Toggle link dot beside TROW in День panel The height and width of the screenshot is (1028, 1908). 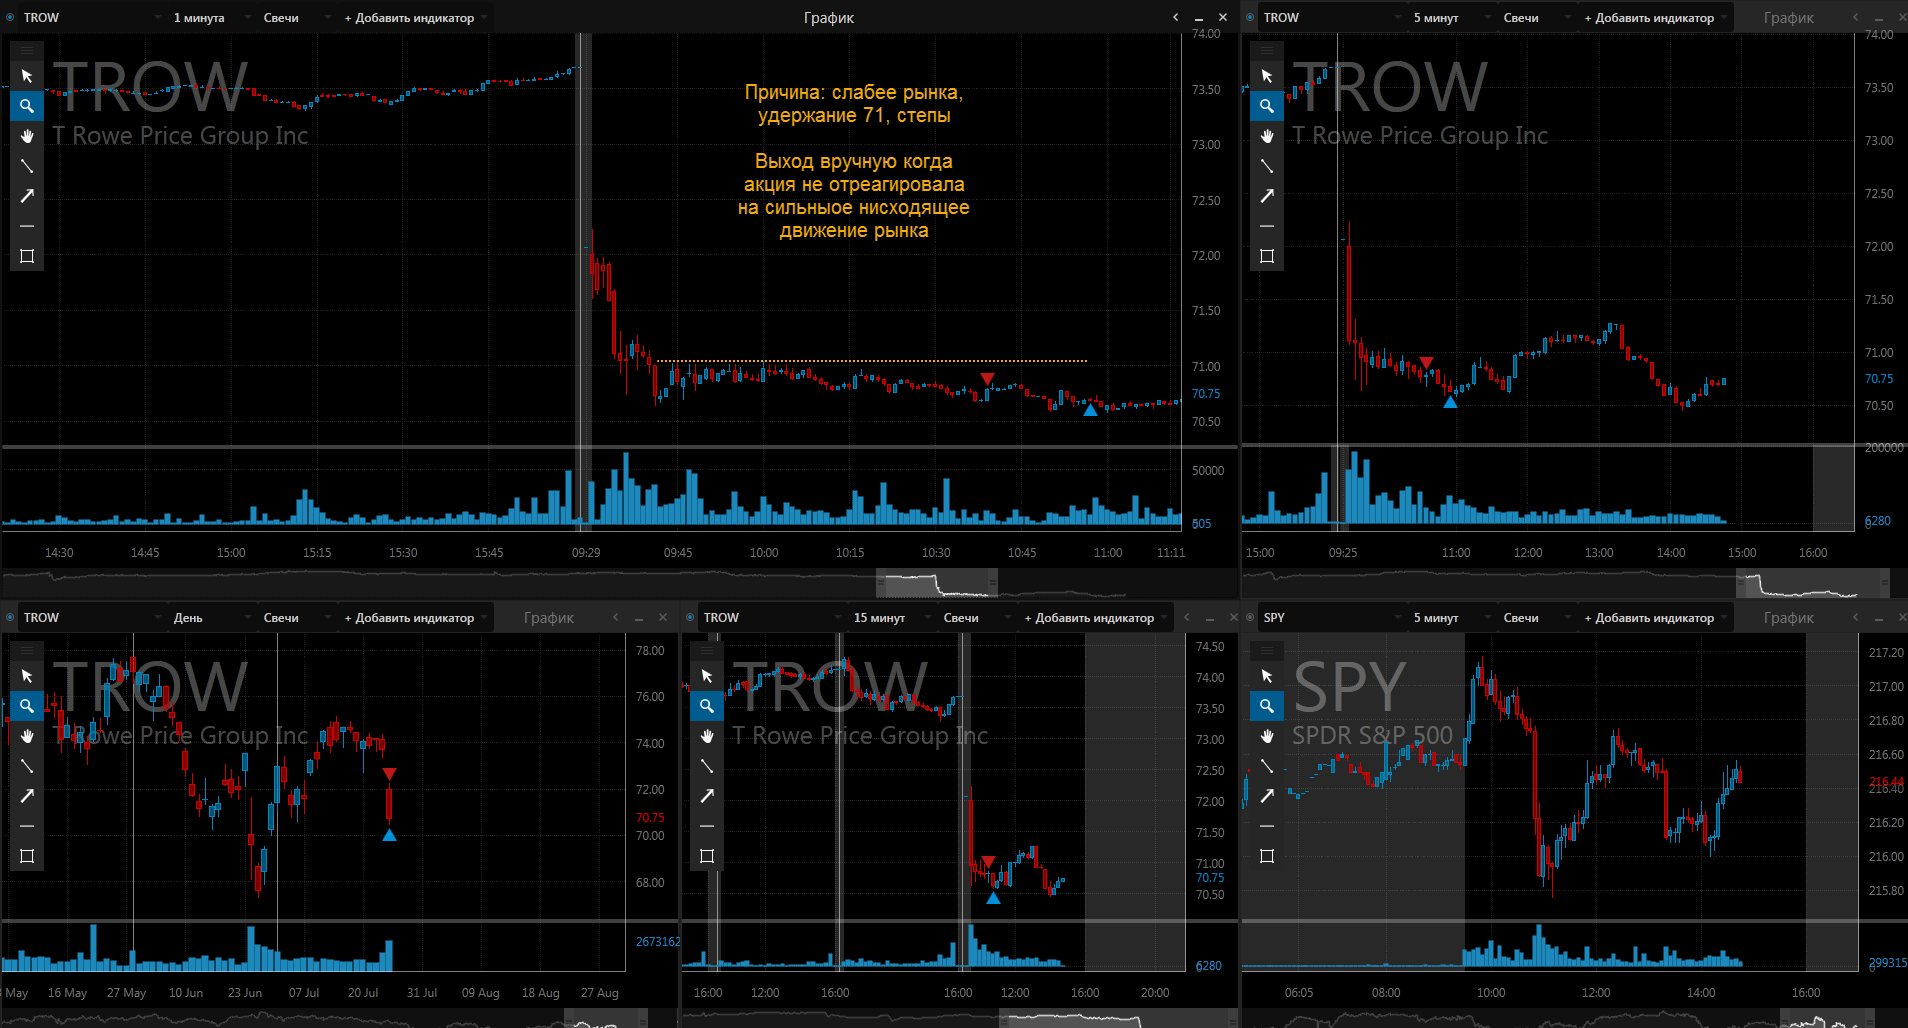10,617
